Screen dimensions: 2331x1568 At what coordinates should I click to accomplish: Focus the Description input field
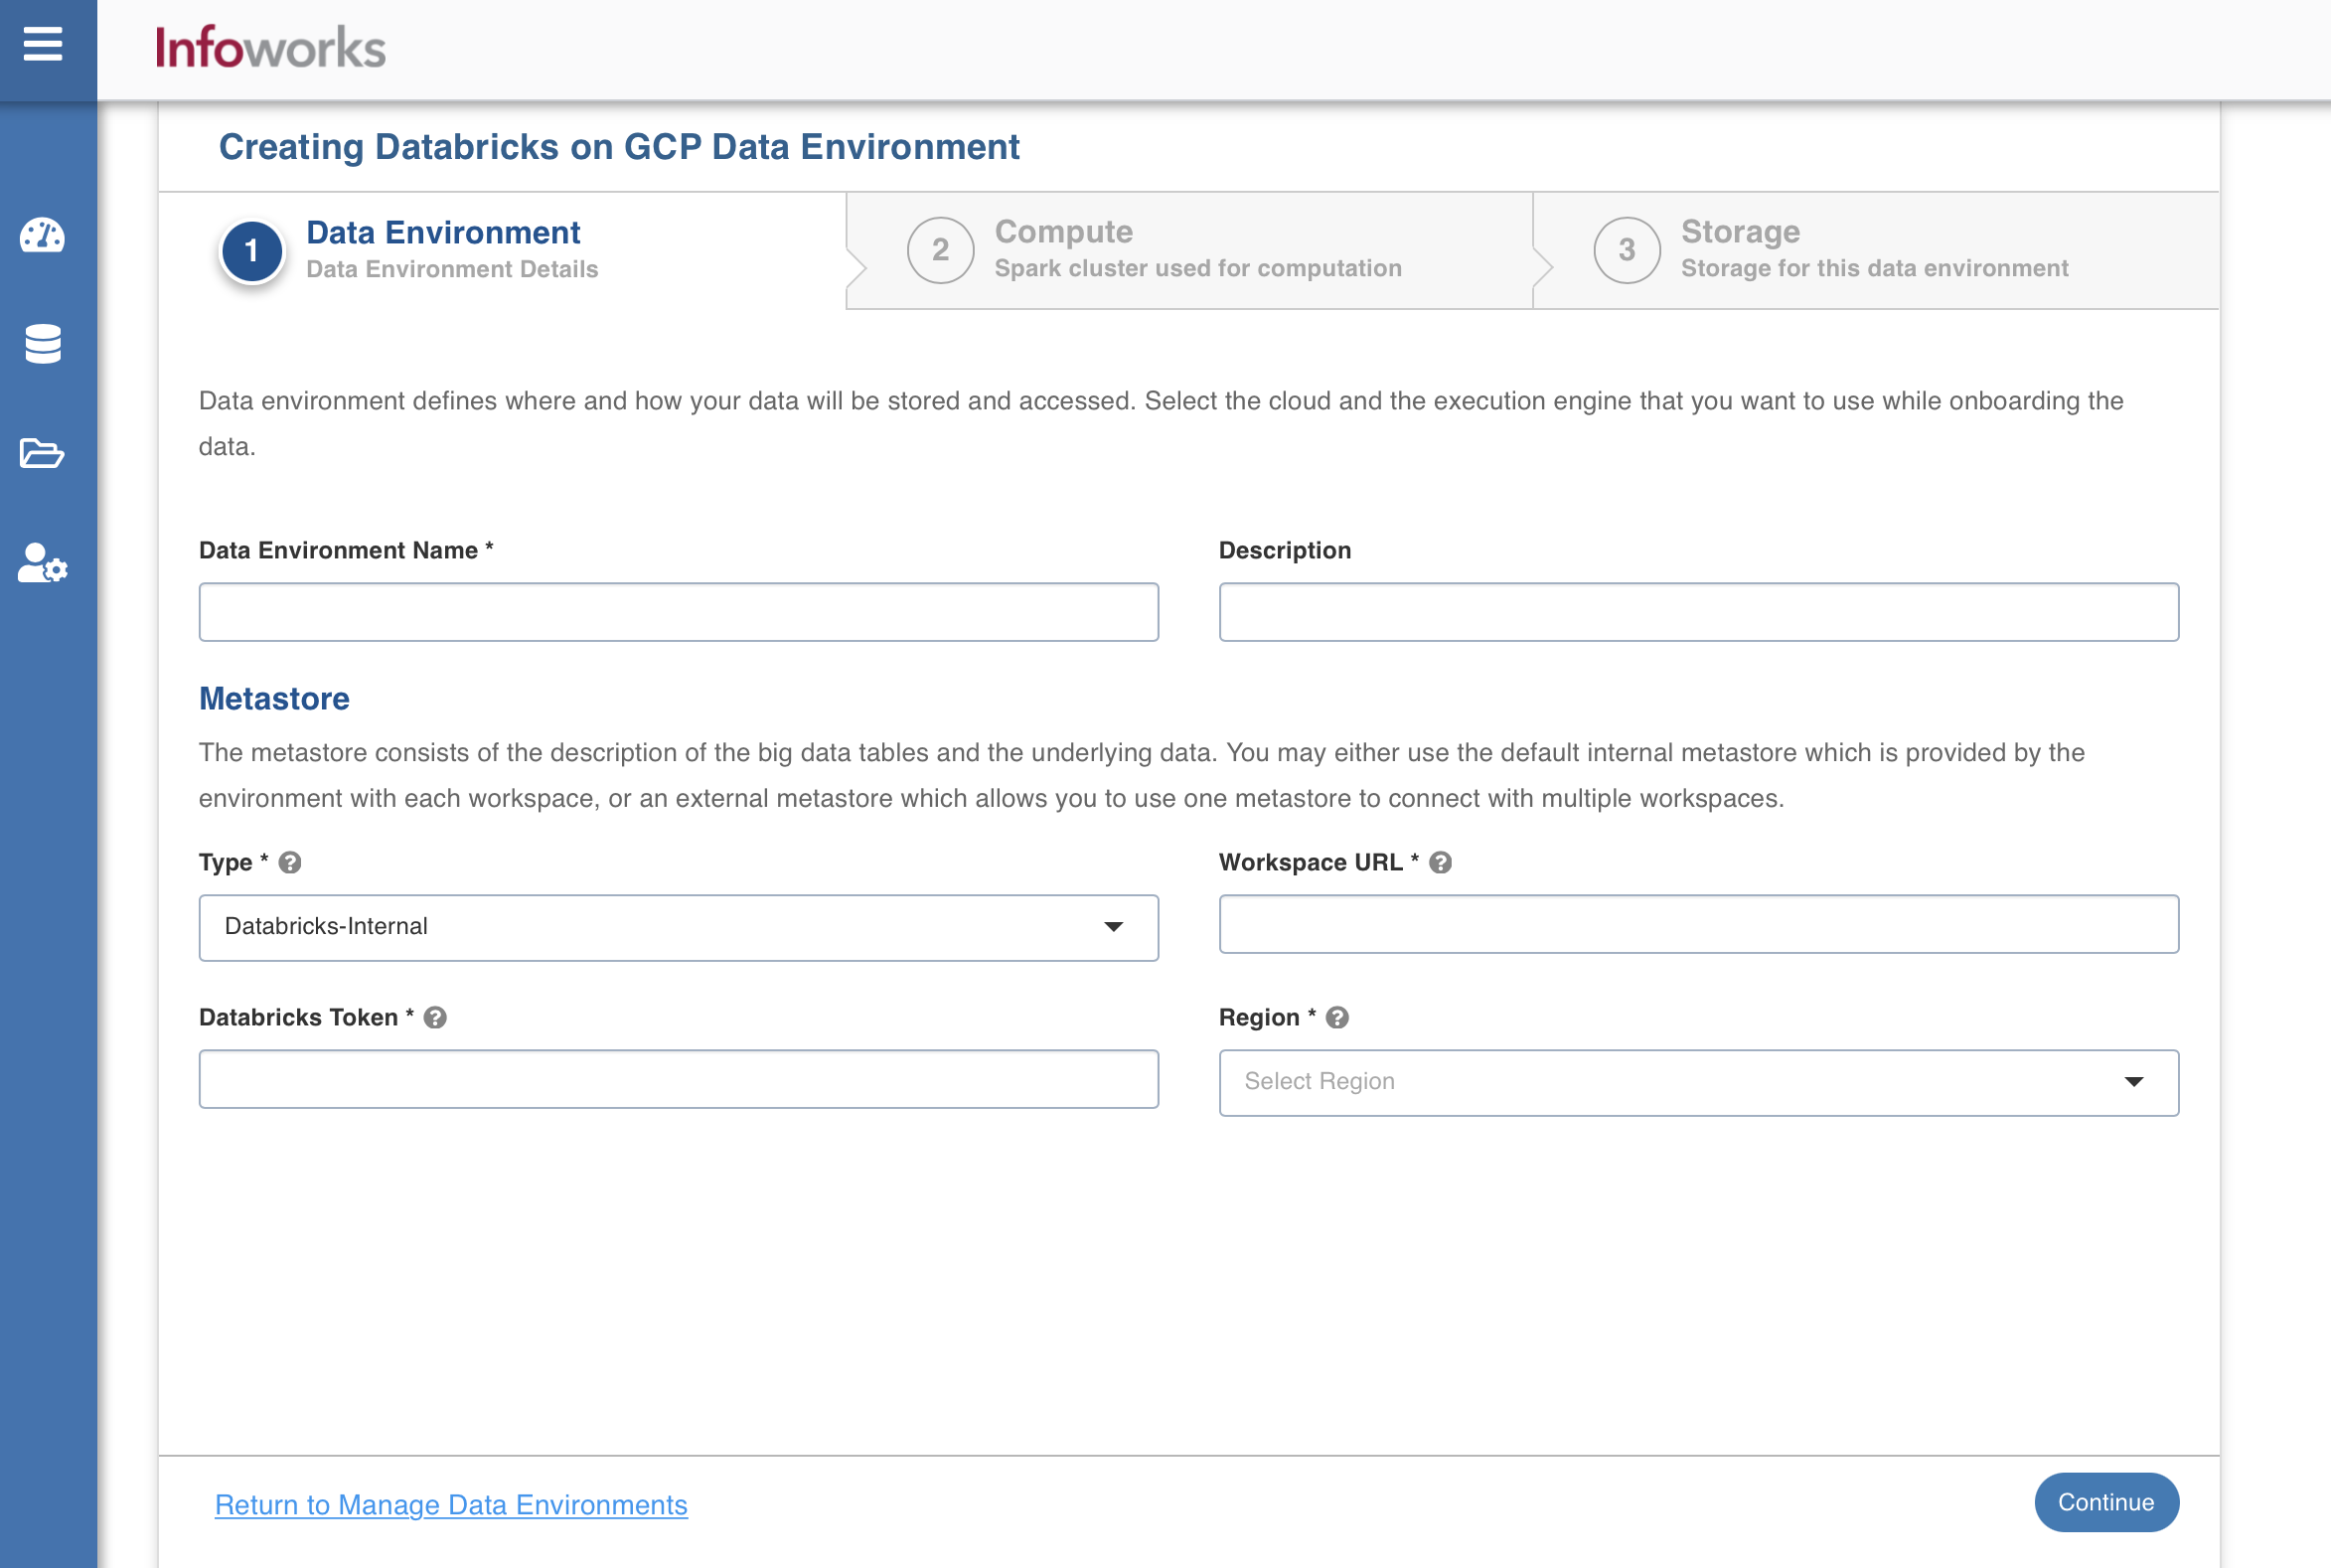pos(1698,612)
